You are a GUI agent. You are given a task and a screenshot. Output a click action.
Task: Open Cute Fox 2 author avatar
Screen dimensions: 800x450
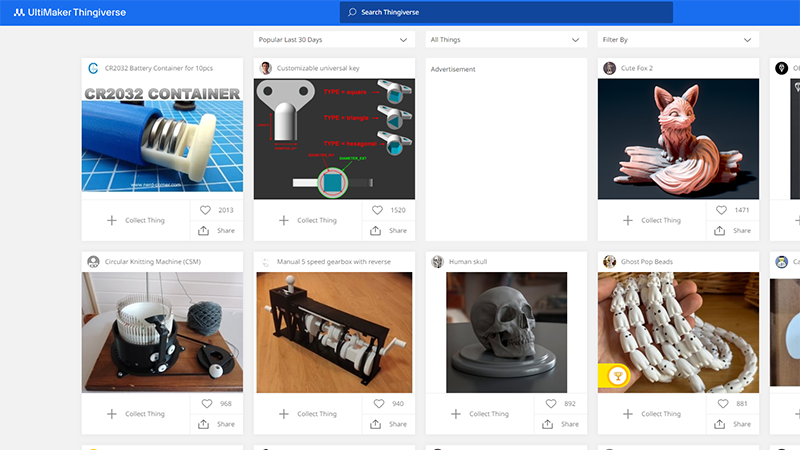tap(609, 68)
